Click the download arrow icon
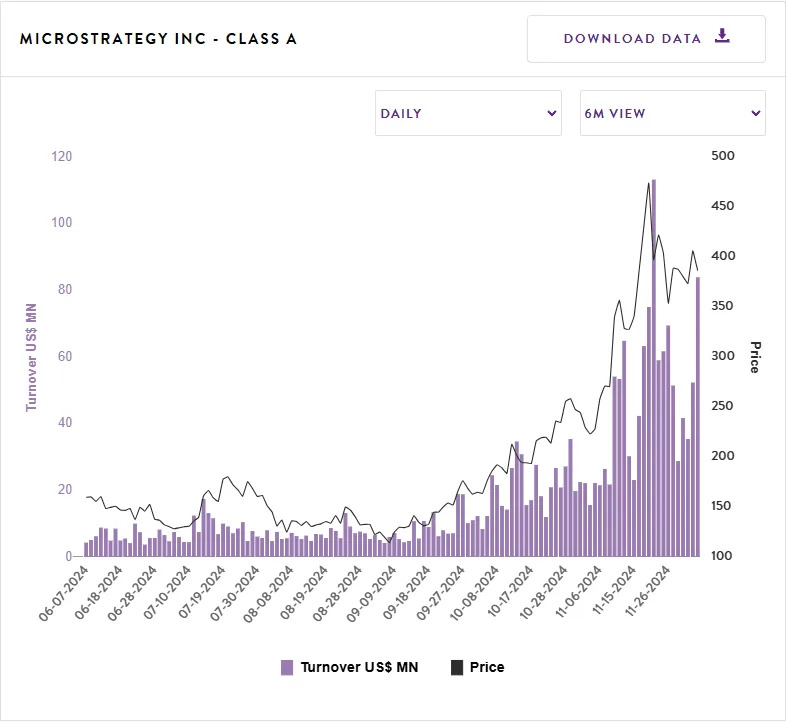 click(x=722, y=36)
